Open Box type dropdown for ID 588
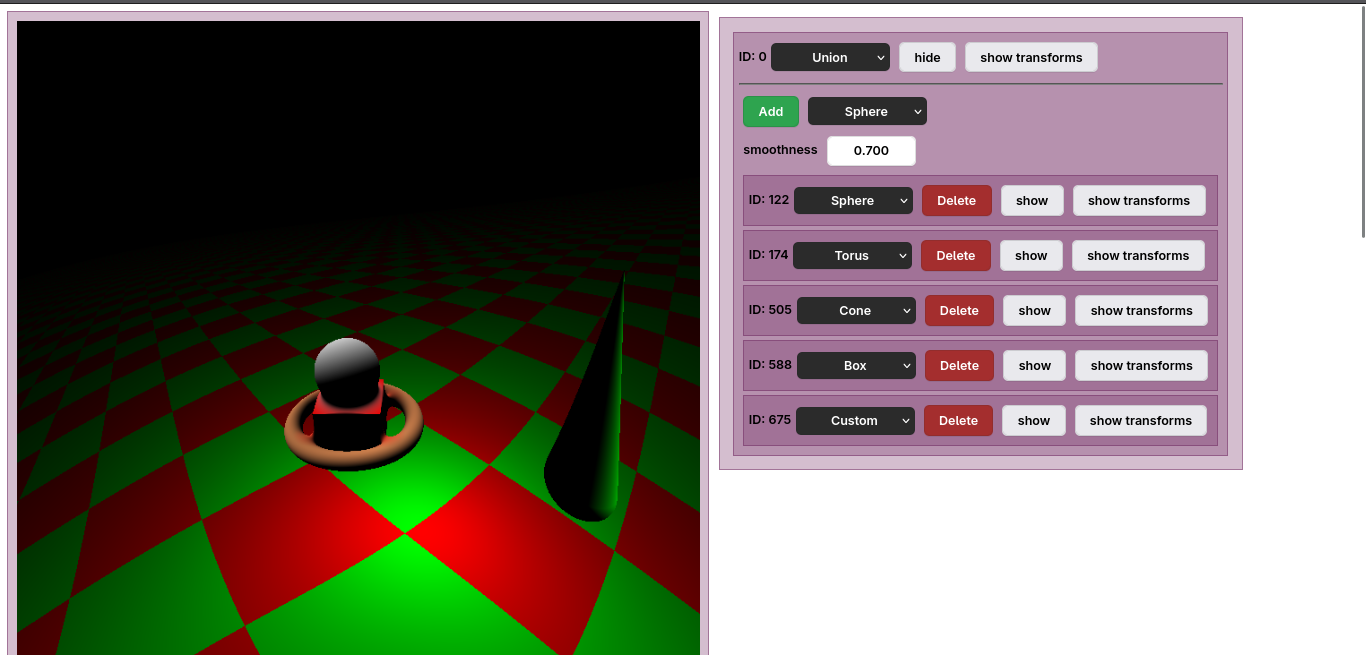 [x=856, y=365]
